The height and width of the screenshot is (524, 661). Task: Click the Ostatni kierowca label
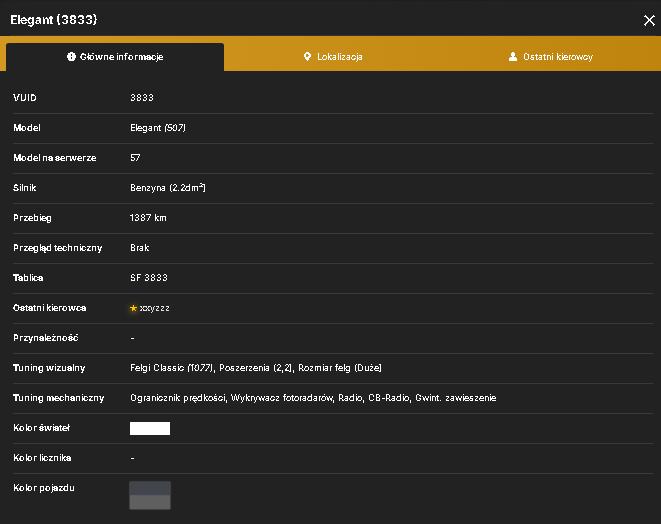point(49,308)
